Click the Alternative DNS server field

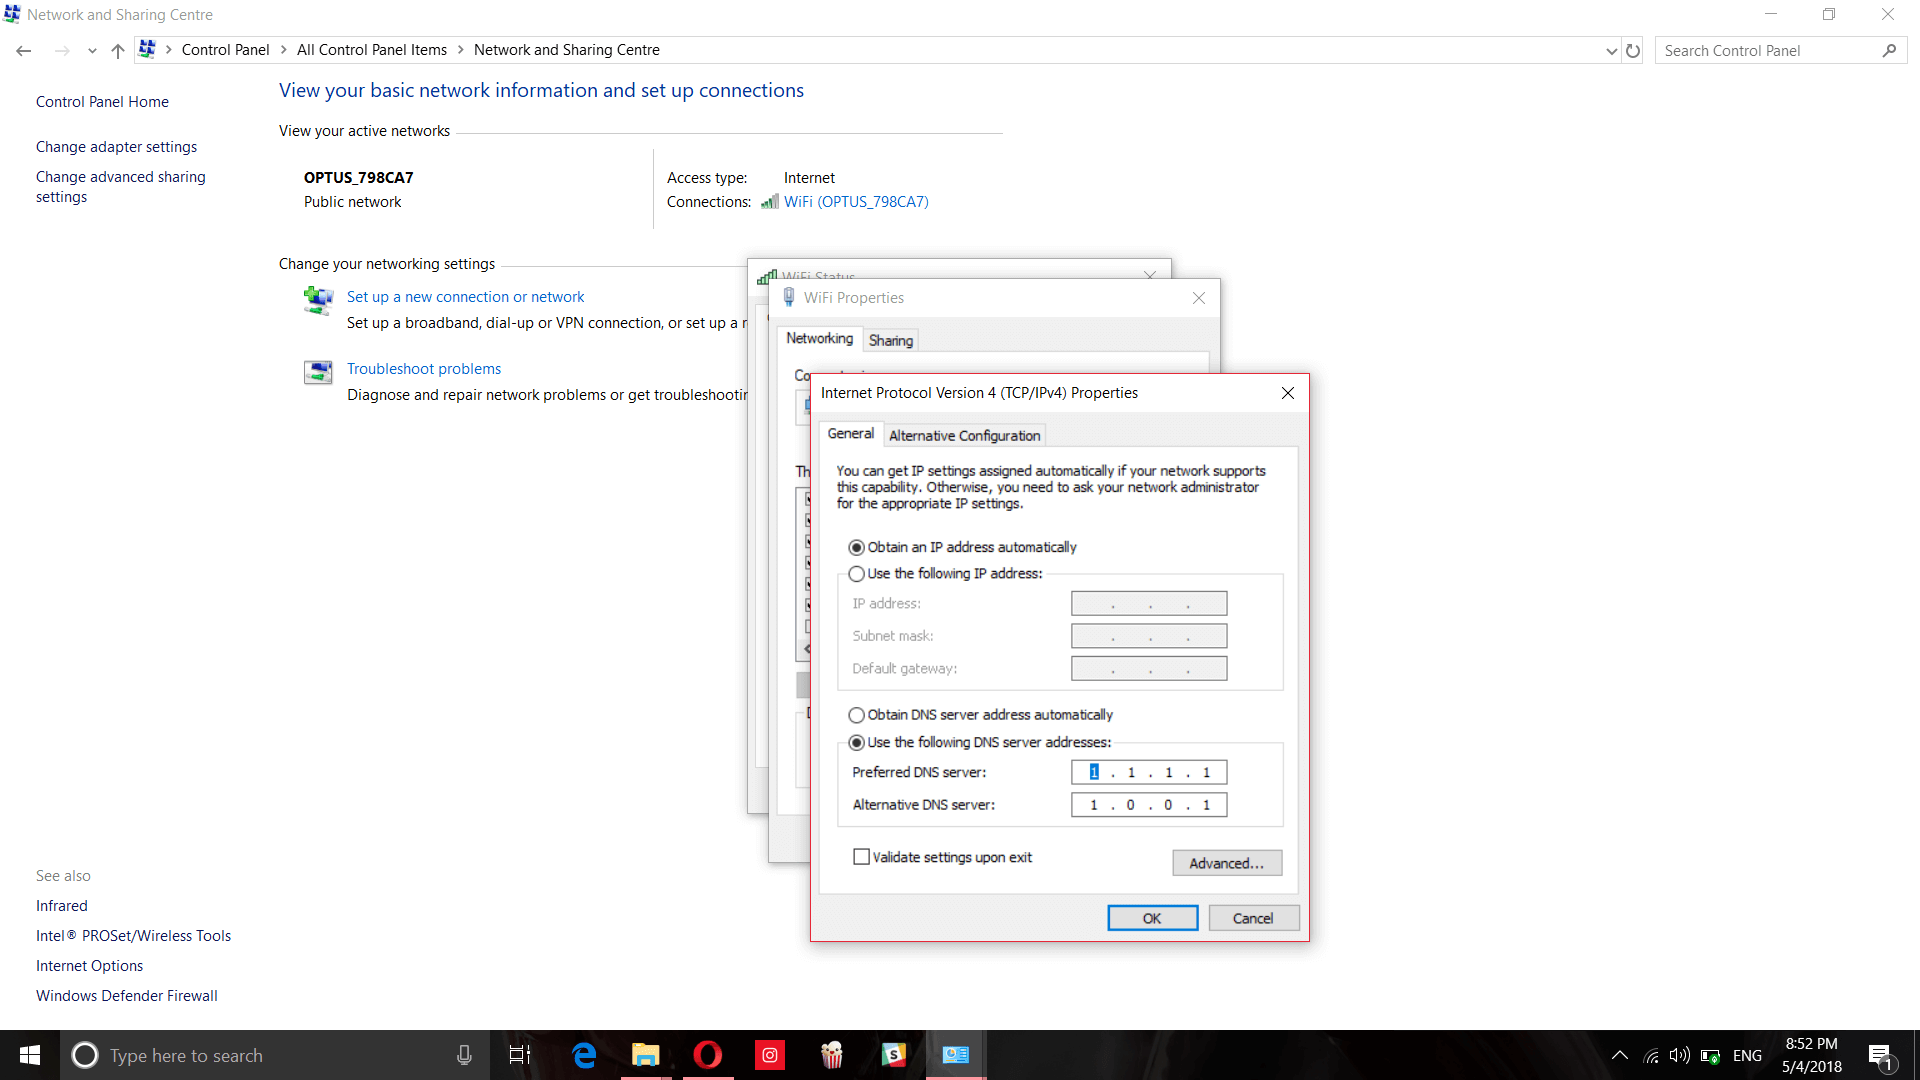pos(1148,805)
